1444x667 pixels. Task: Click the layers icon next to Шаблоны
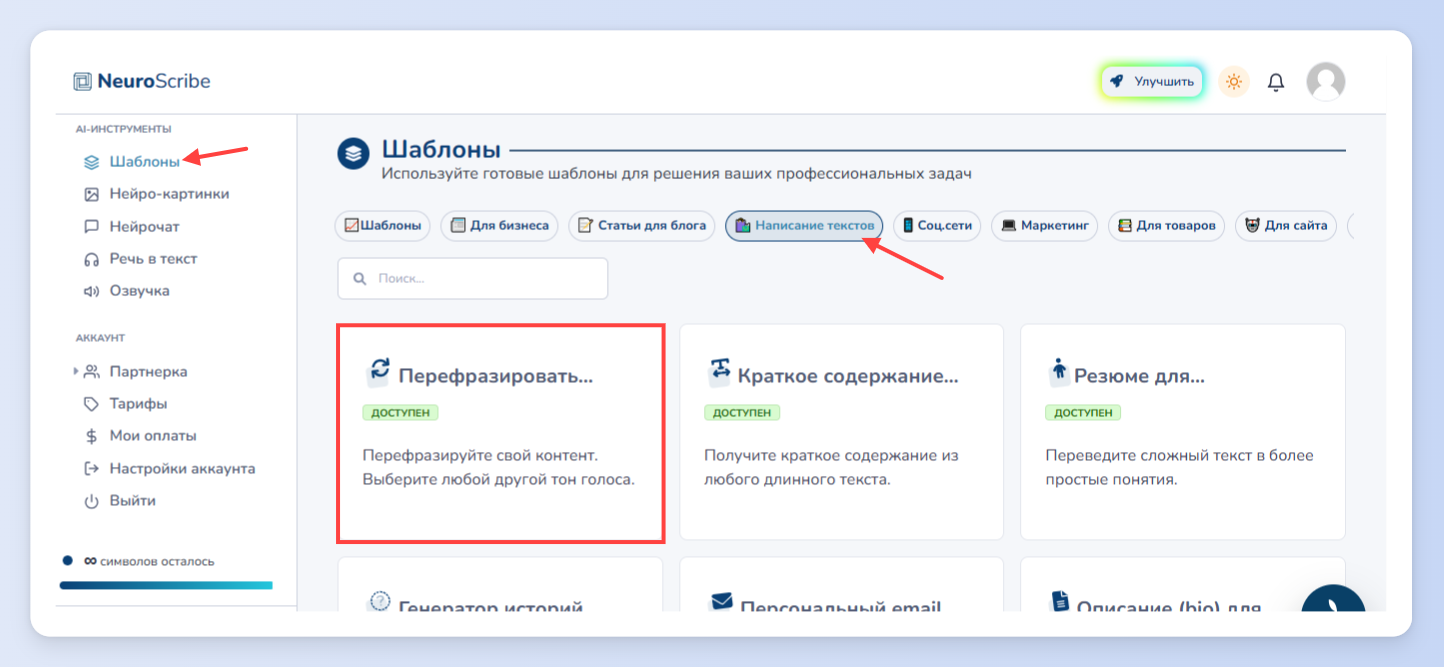pyautogui.click(x=91, y=162)
